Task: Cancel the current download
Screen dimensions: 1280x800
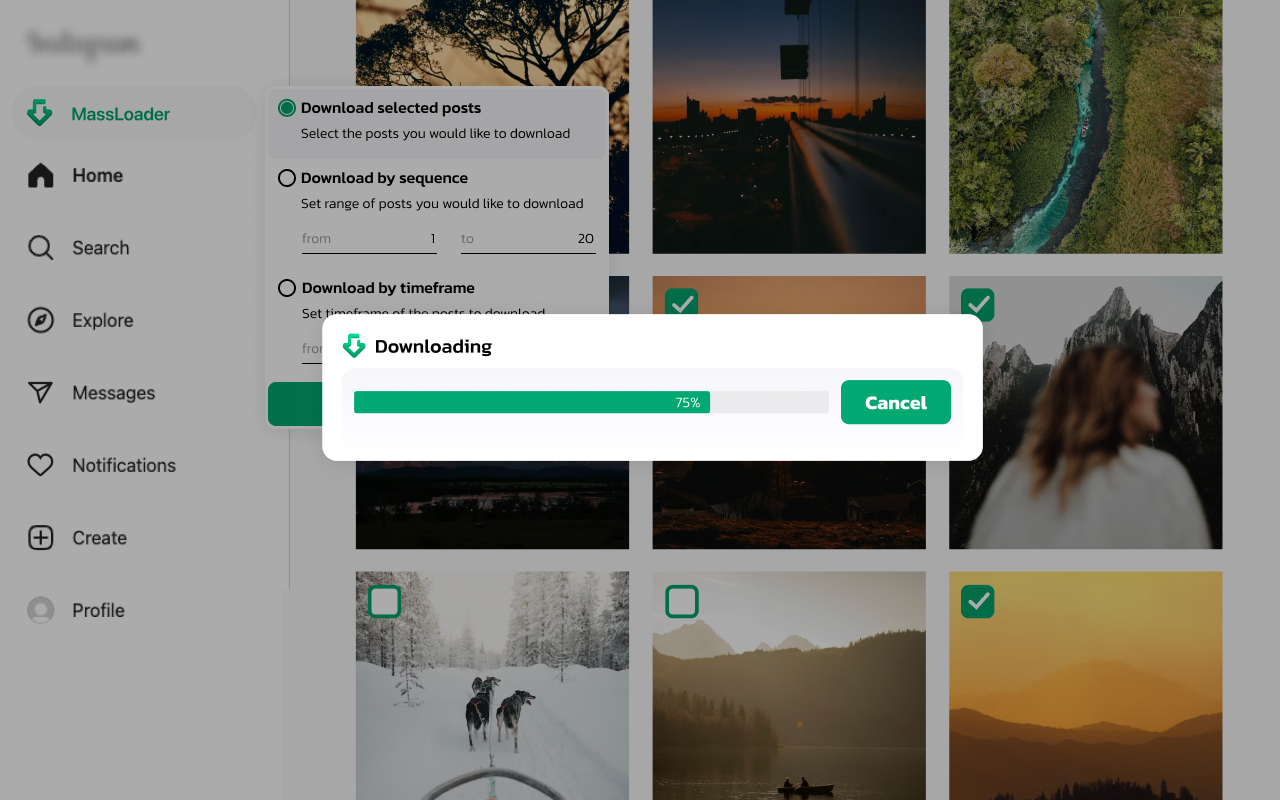Action: pos(896,402)
